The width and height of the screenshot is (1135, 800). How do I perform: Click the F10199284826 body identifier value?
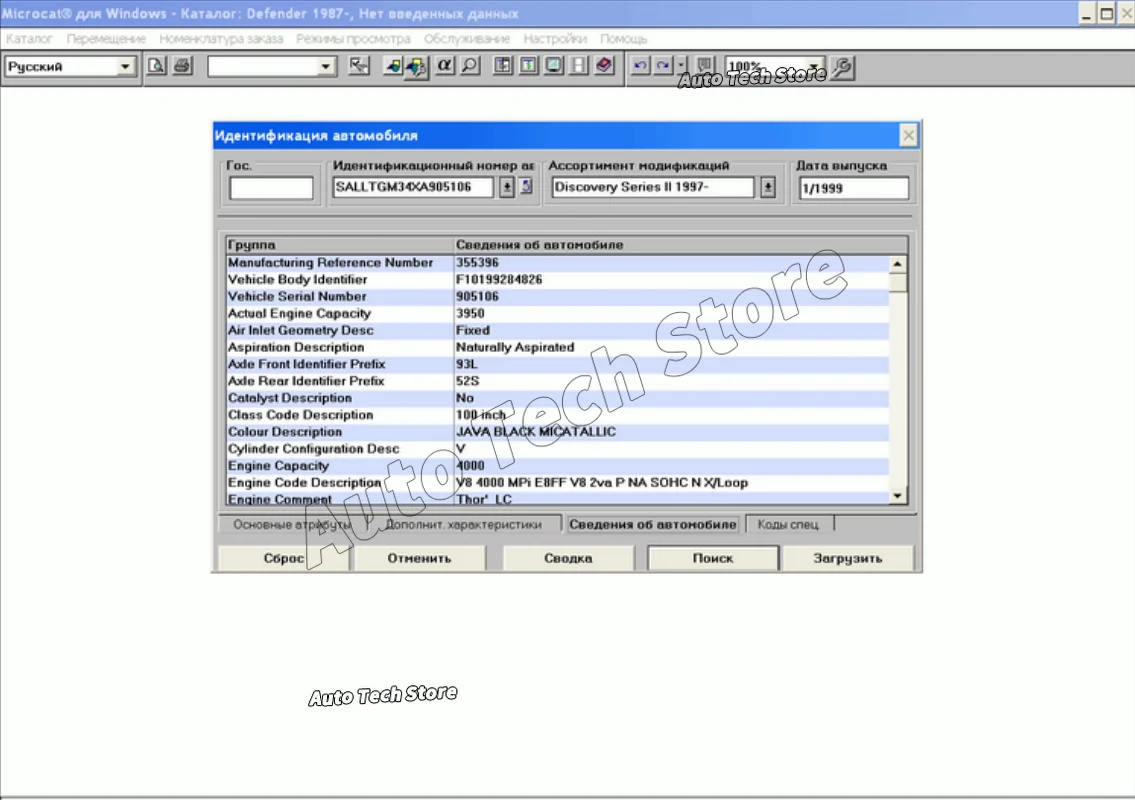coord(499,279)
